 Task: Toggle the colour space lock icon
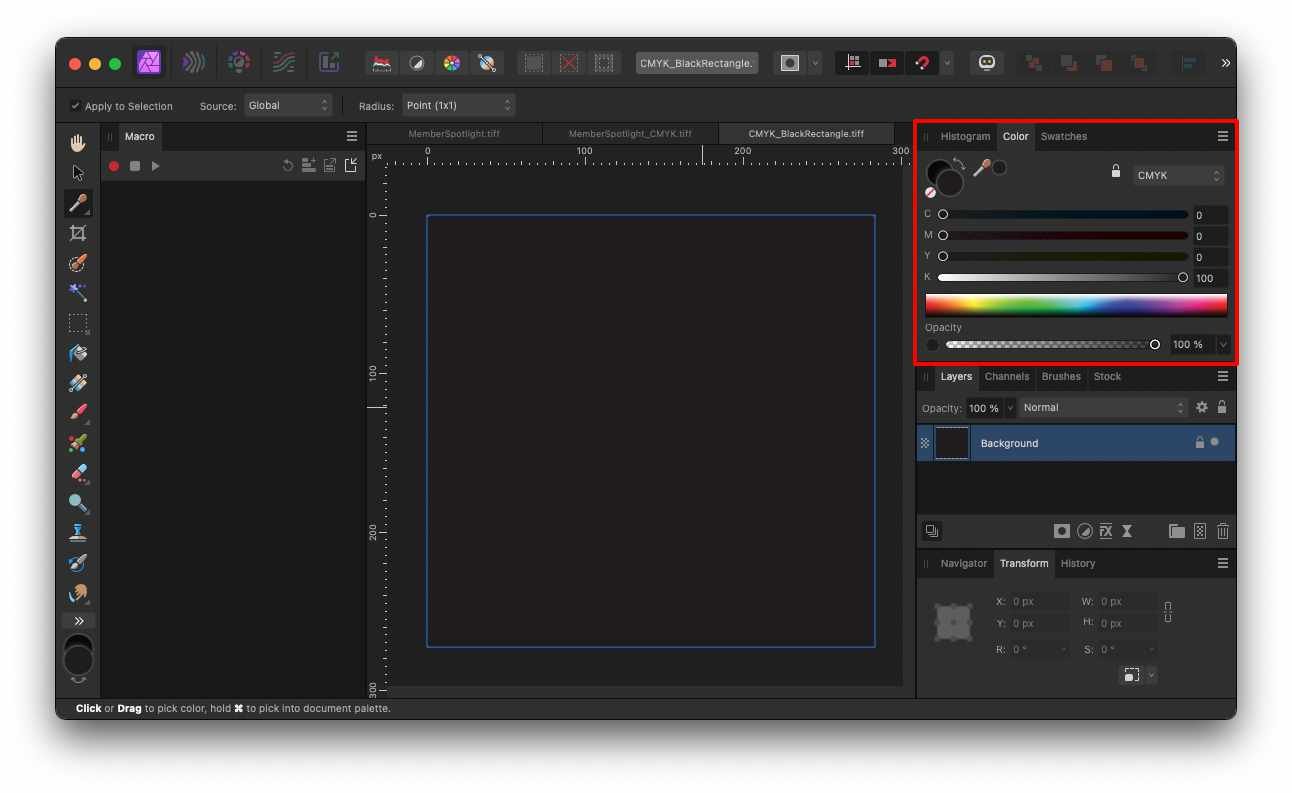click(1116, 171)
